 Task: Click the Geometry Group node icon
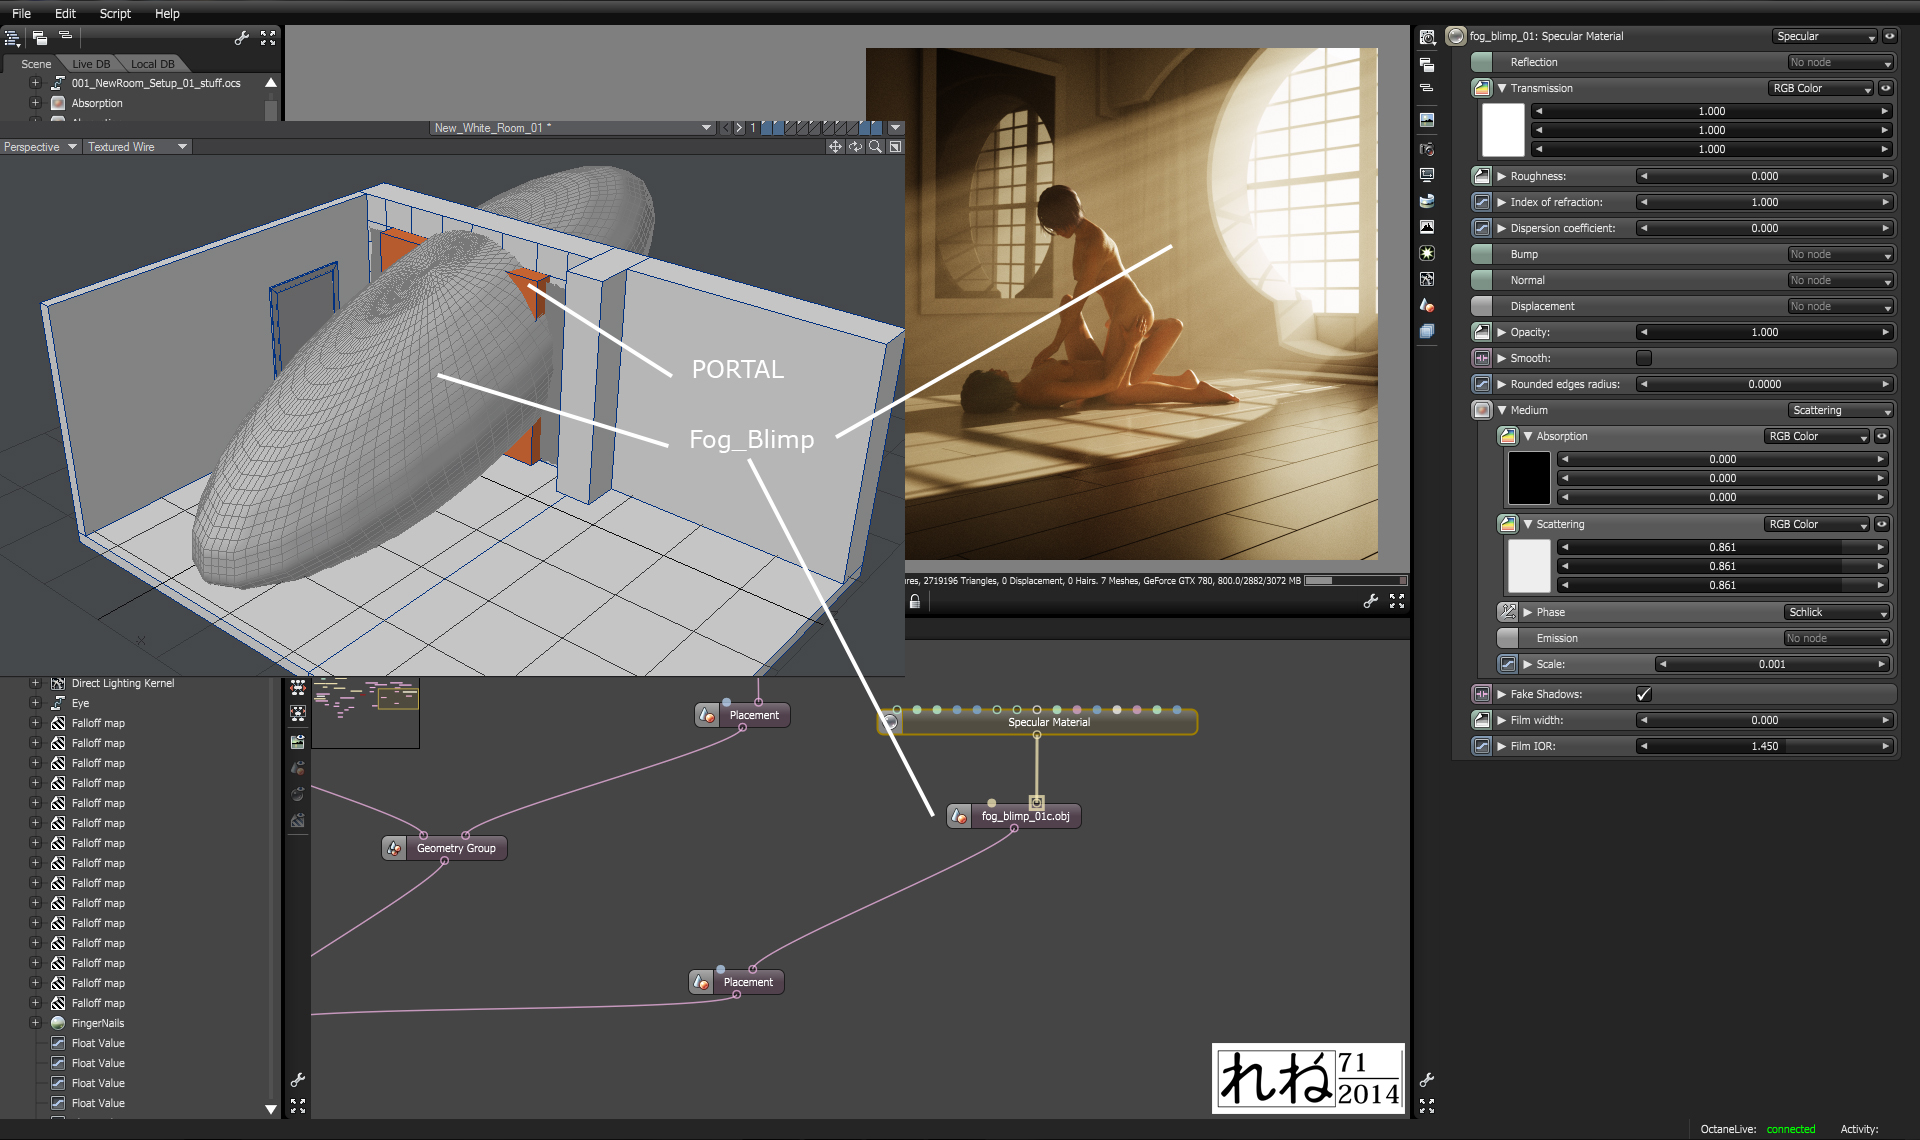[394, 848]
